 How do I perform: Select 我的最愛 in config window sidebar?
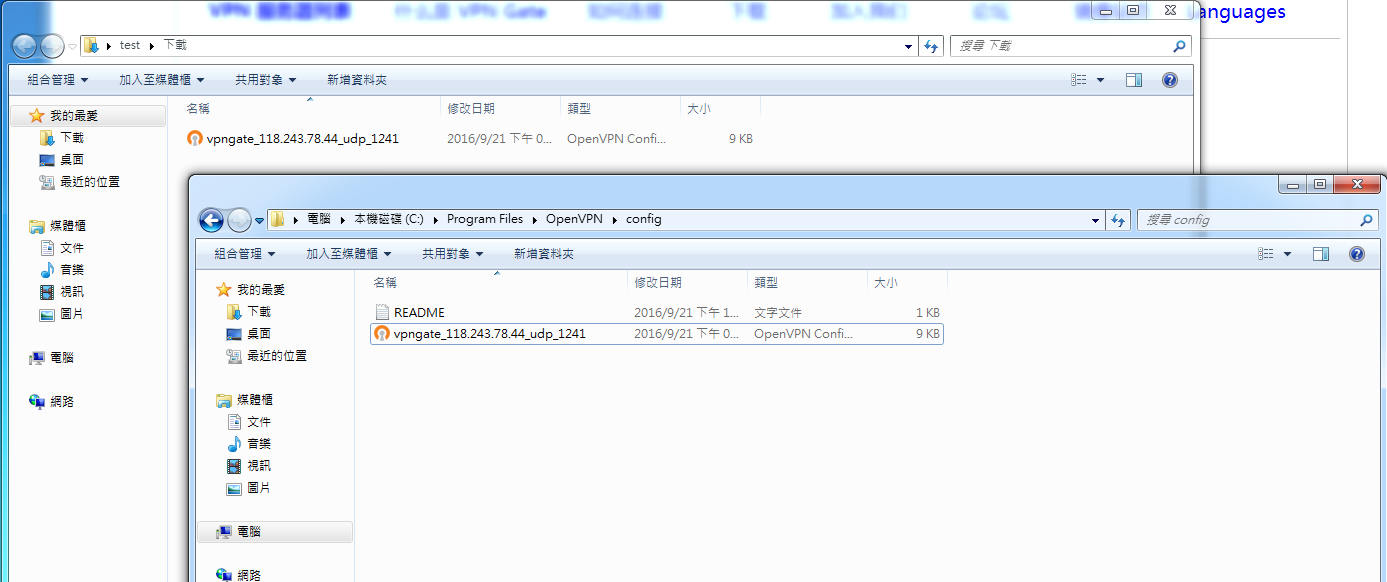[252, 290]
